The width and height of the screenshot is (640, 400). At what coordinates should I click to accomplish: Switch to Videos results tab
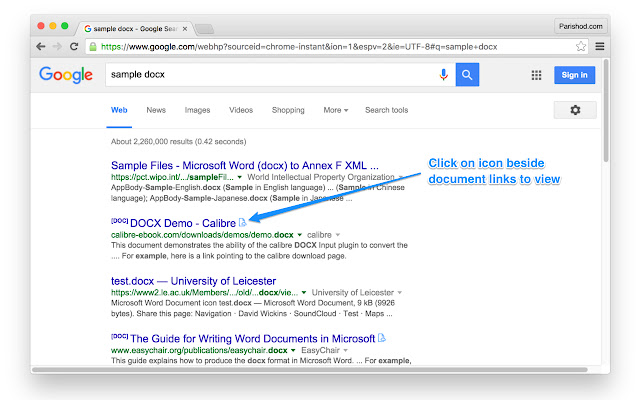(x=241, y=110)
